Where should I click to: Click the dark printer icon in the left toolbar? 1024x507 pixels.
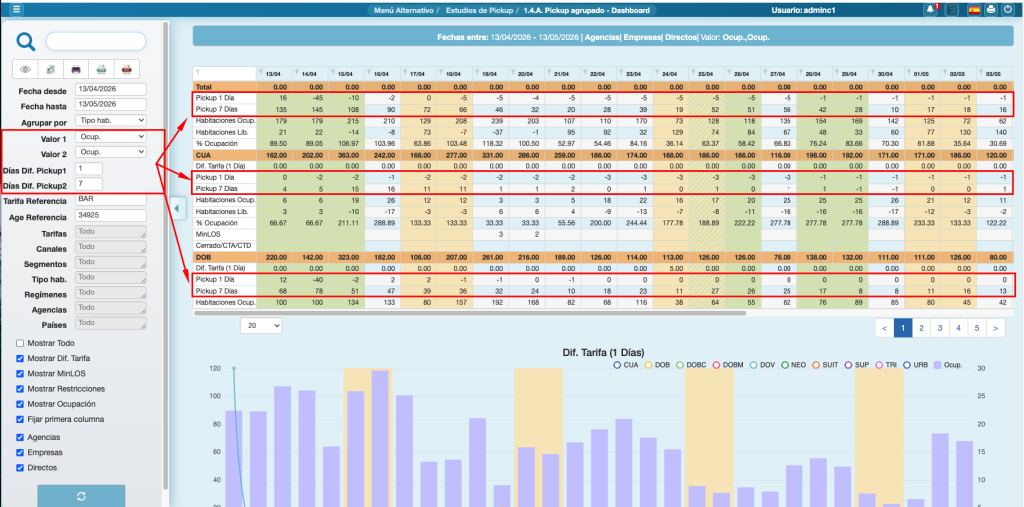click(x=76, y=70)
